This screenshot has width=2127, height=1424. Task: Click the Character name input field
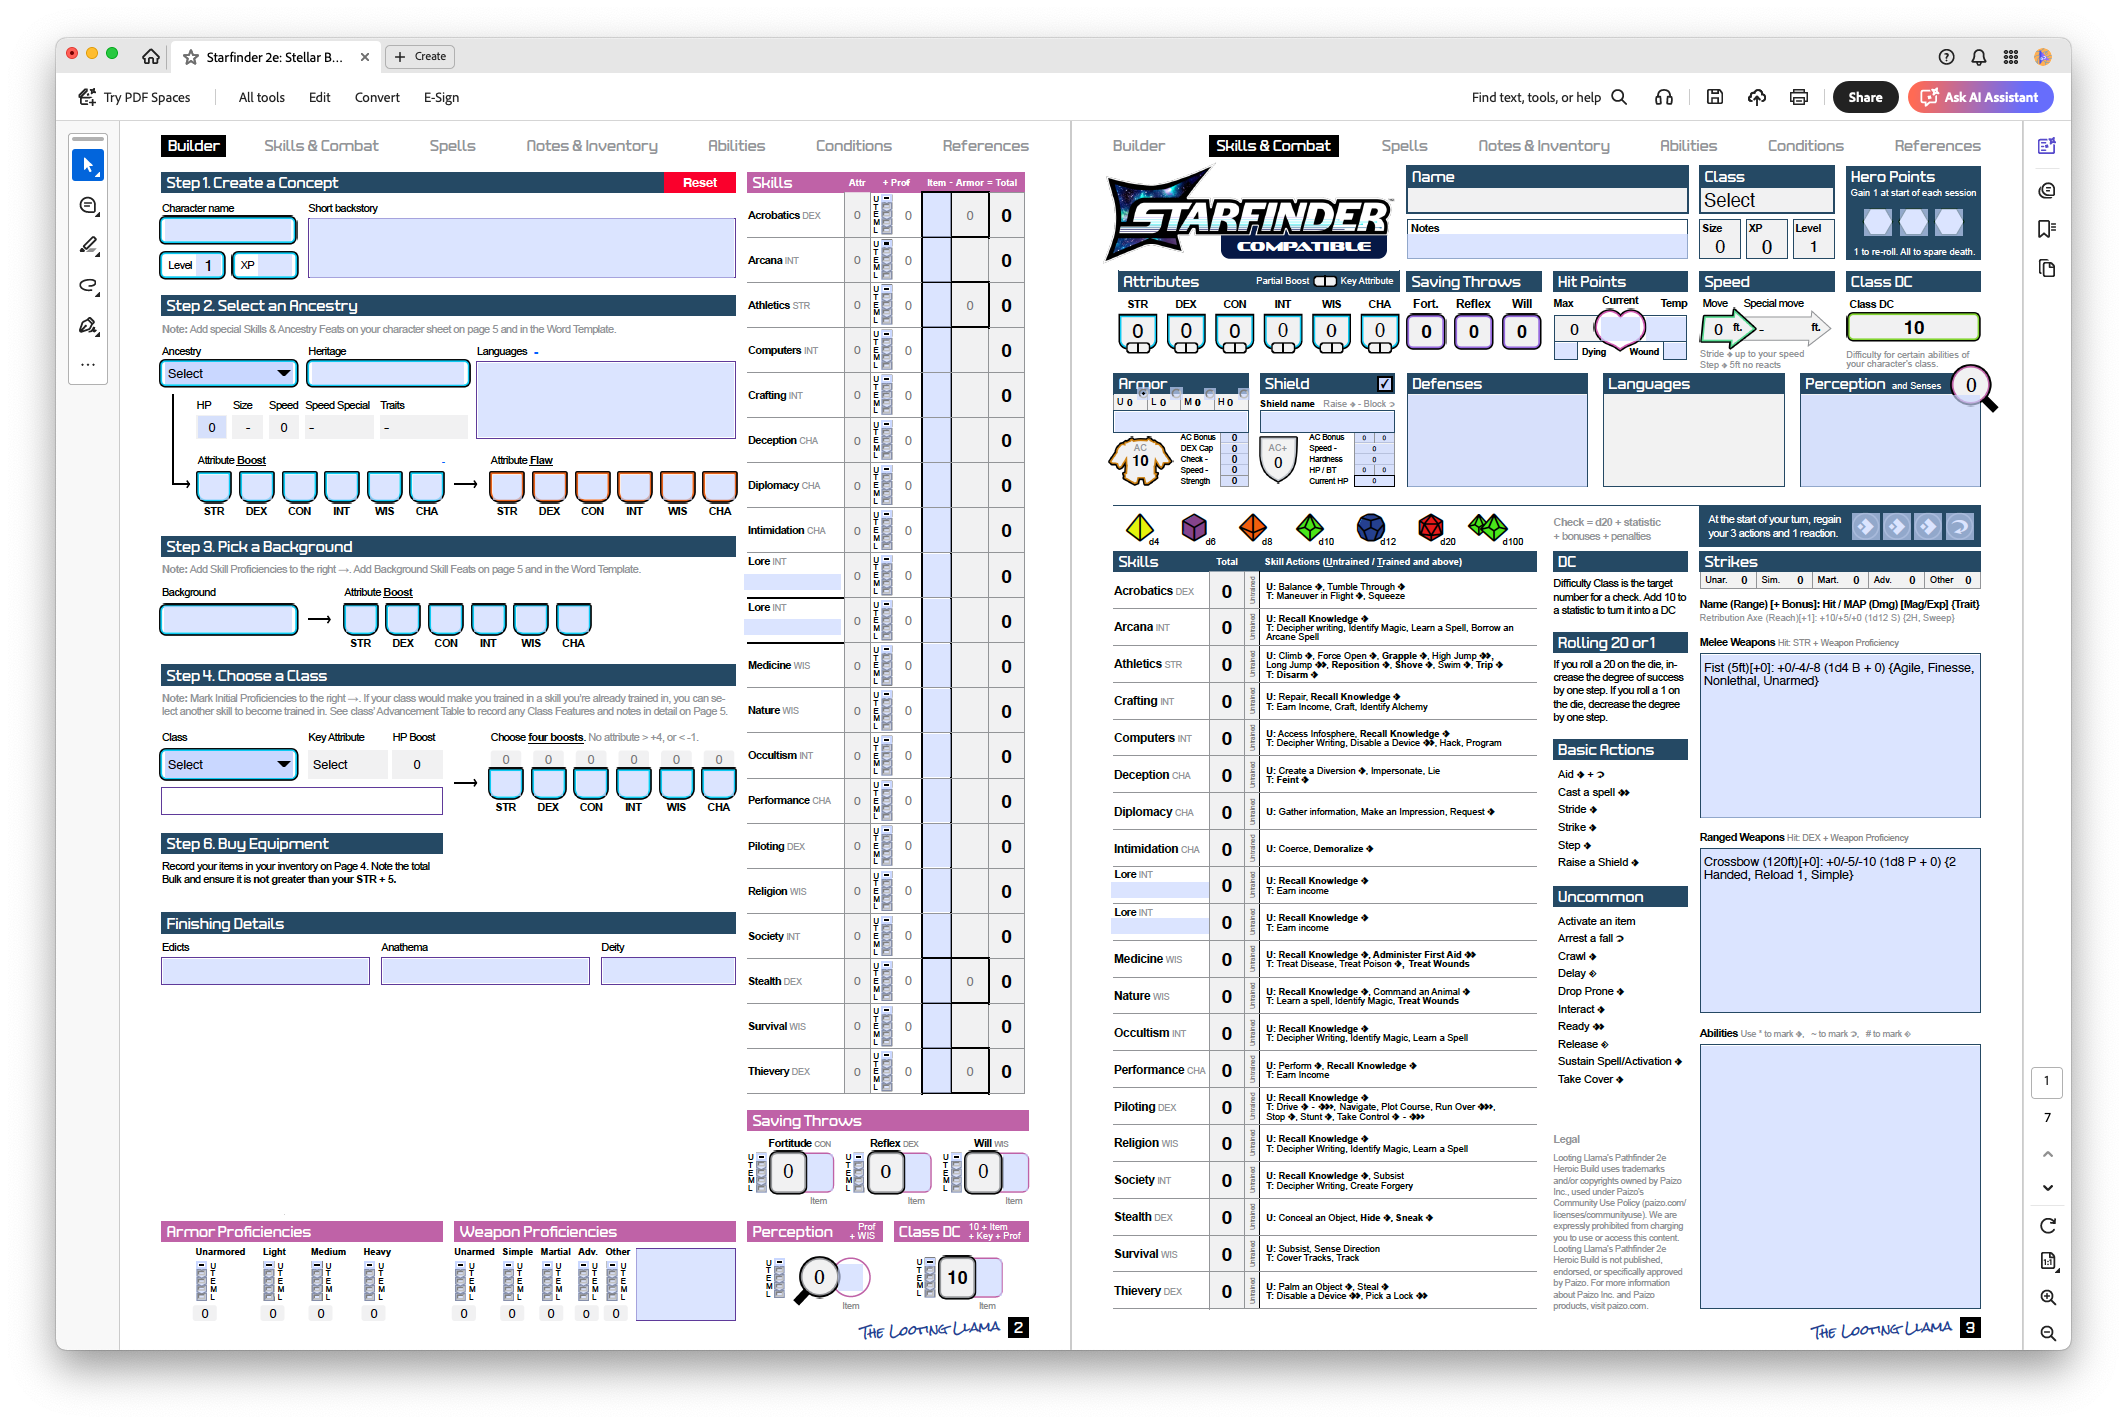point(228,231)
